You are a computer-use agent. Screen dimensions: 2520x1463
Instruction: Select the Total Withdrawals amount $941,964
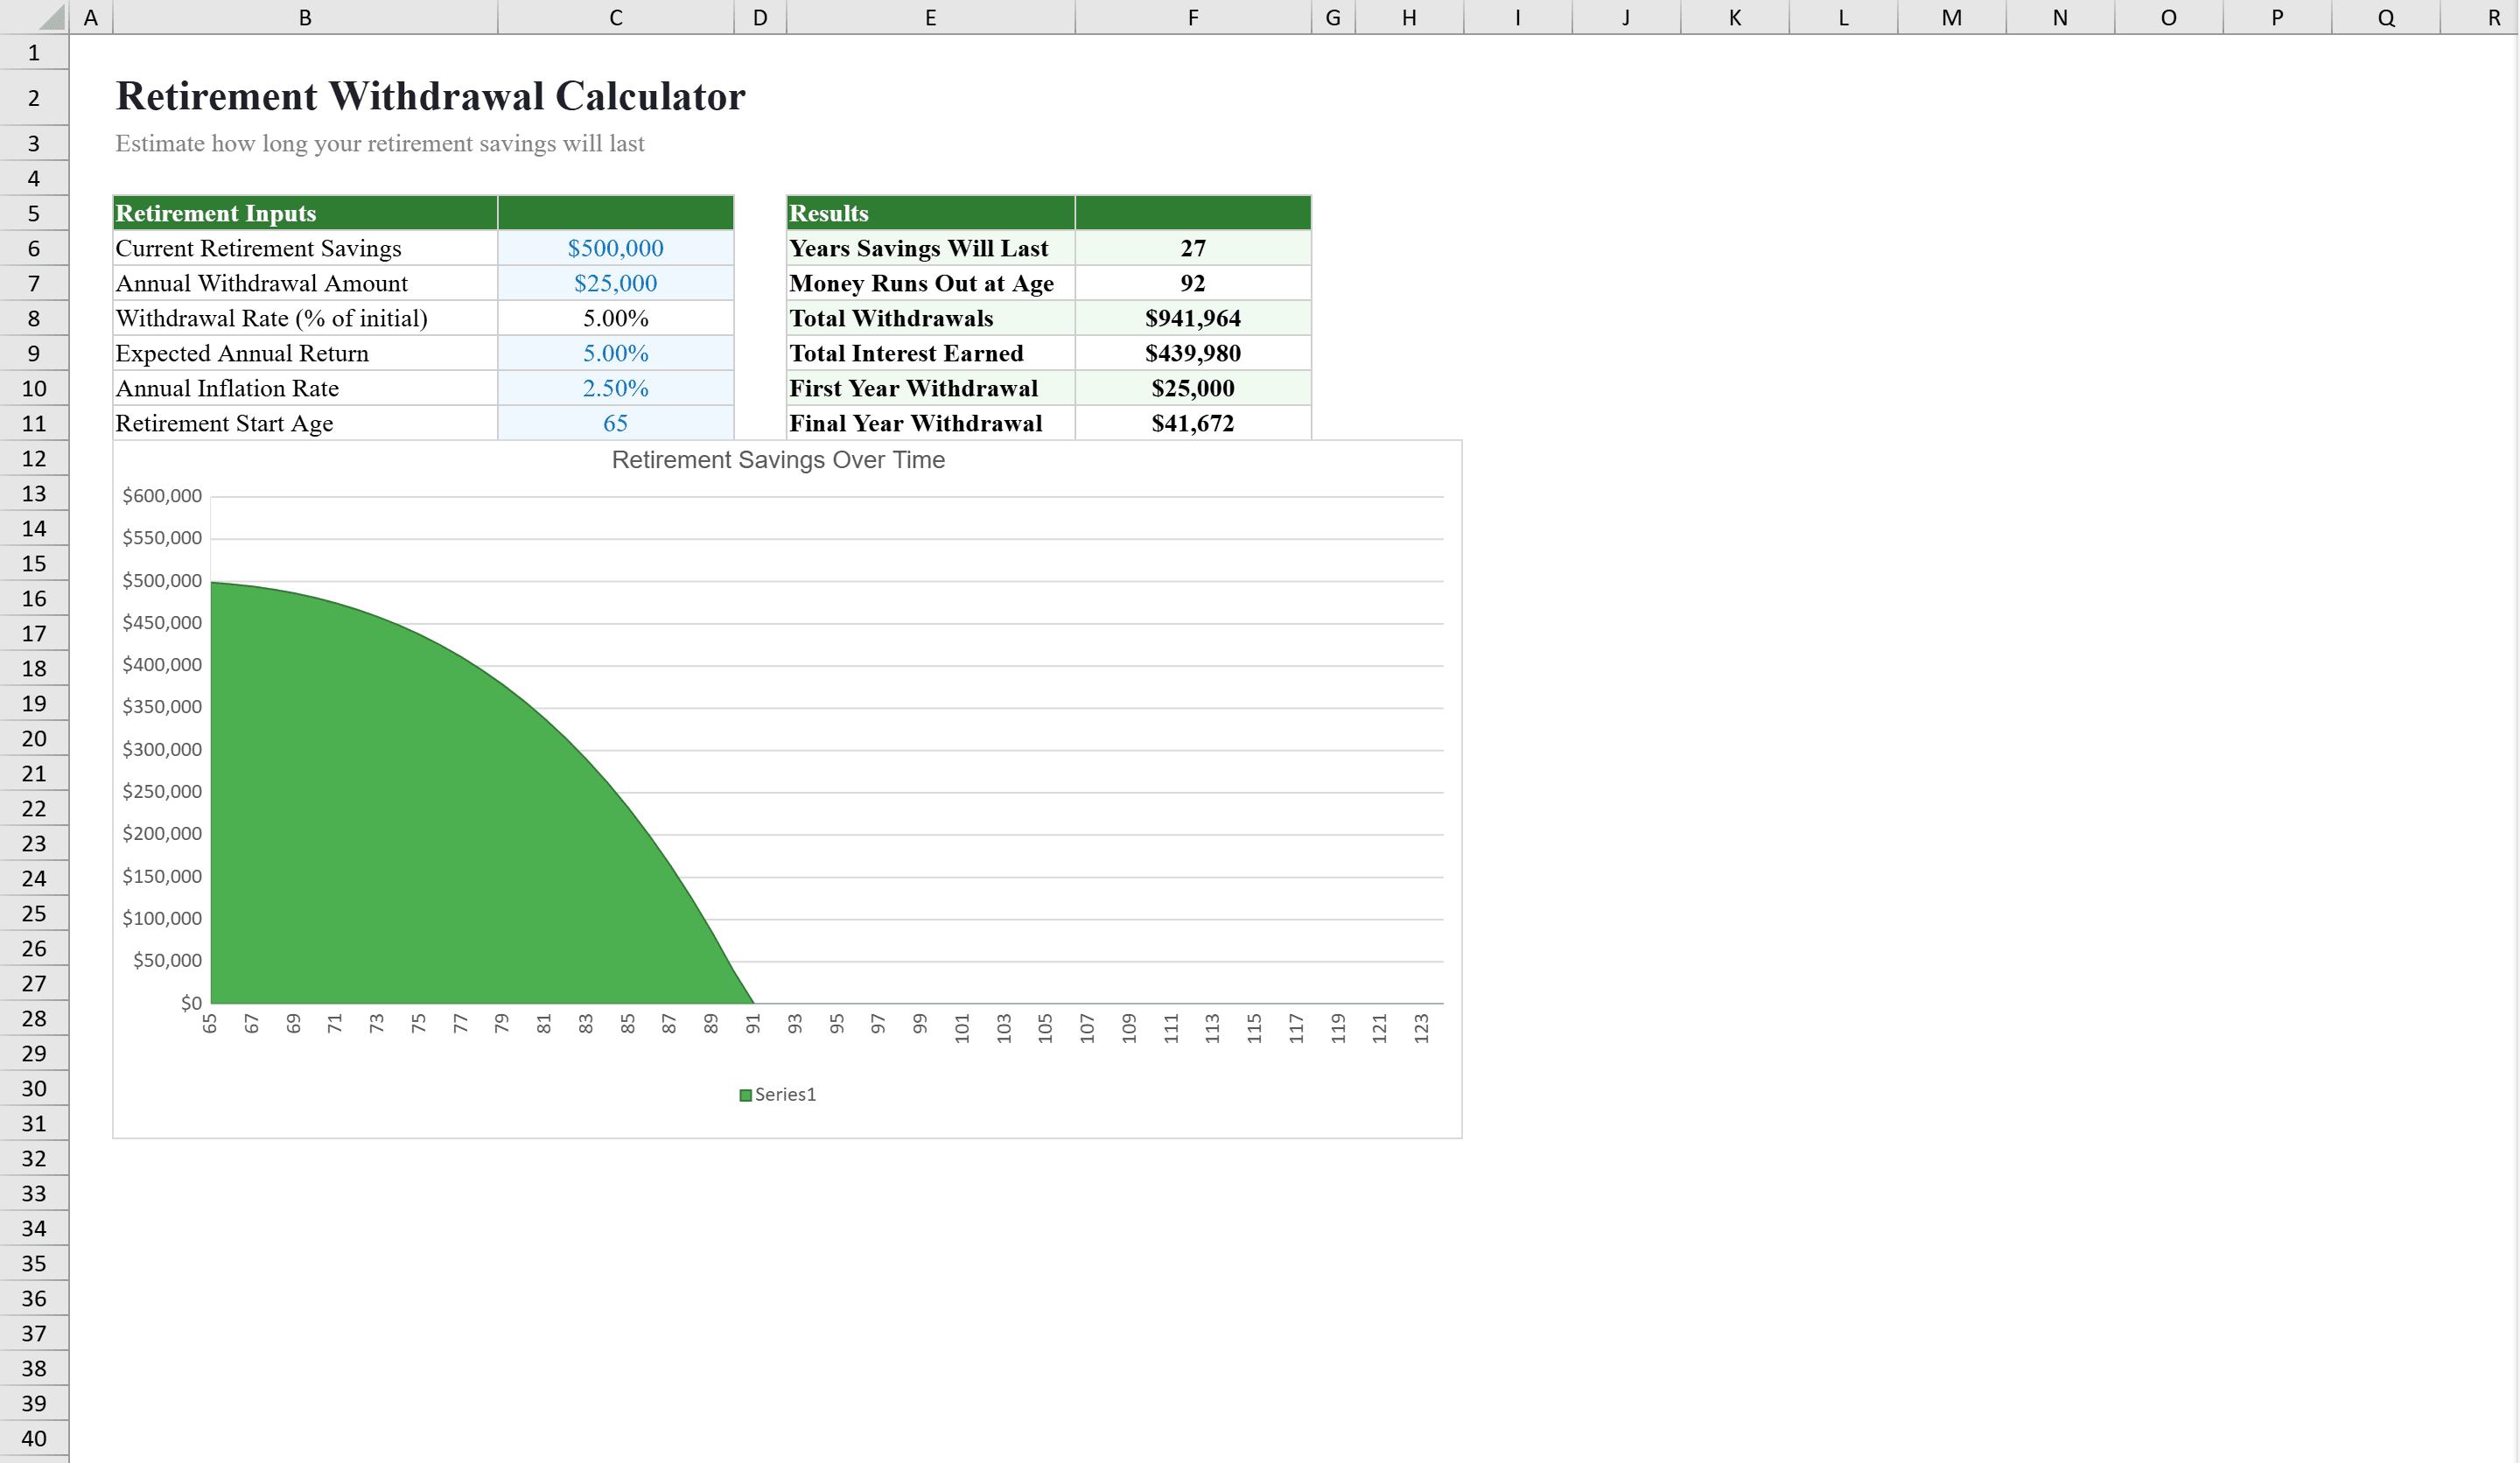tap(1192, 318)
